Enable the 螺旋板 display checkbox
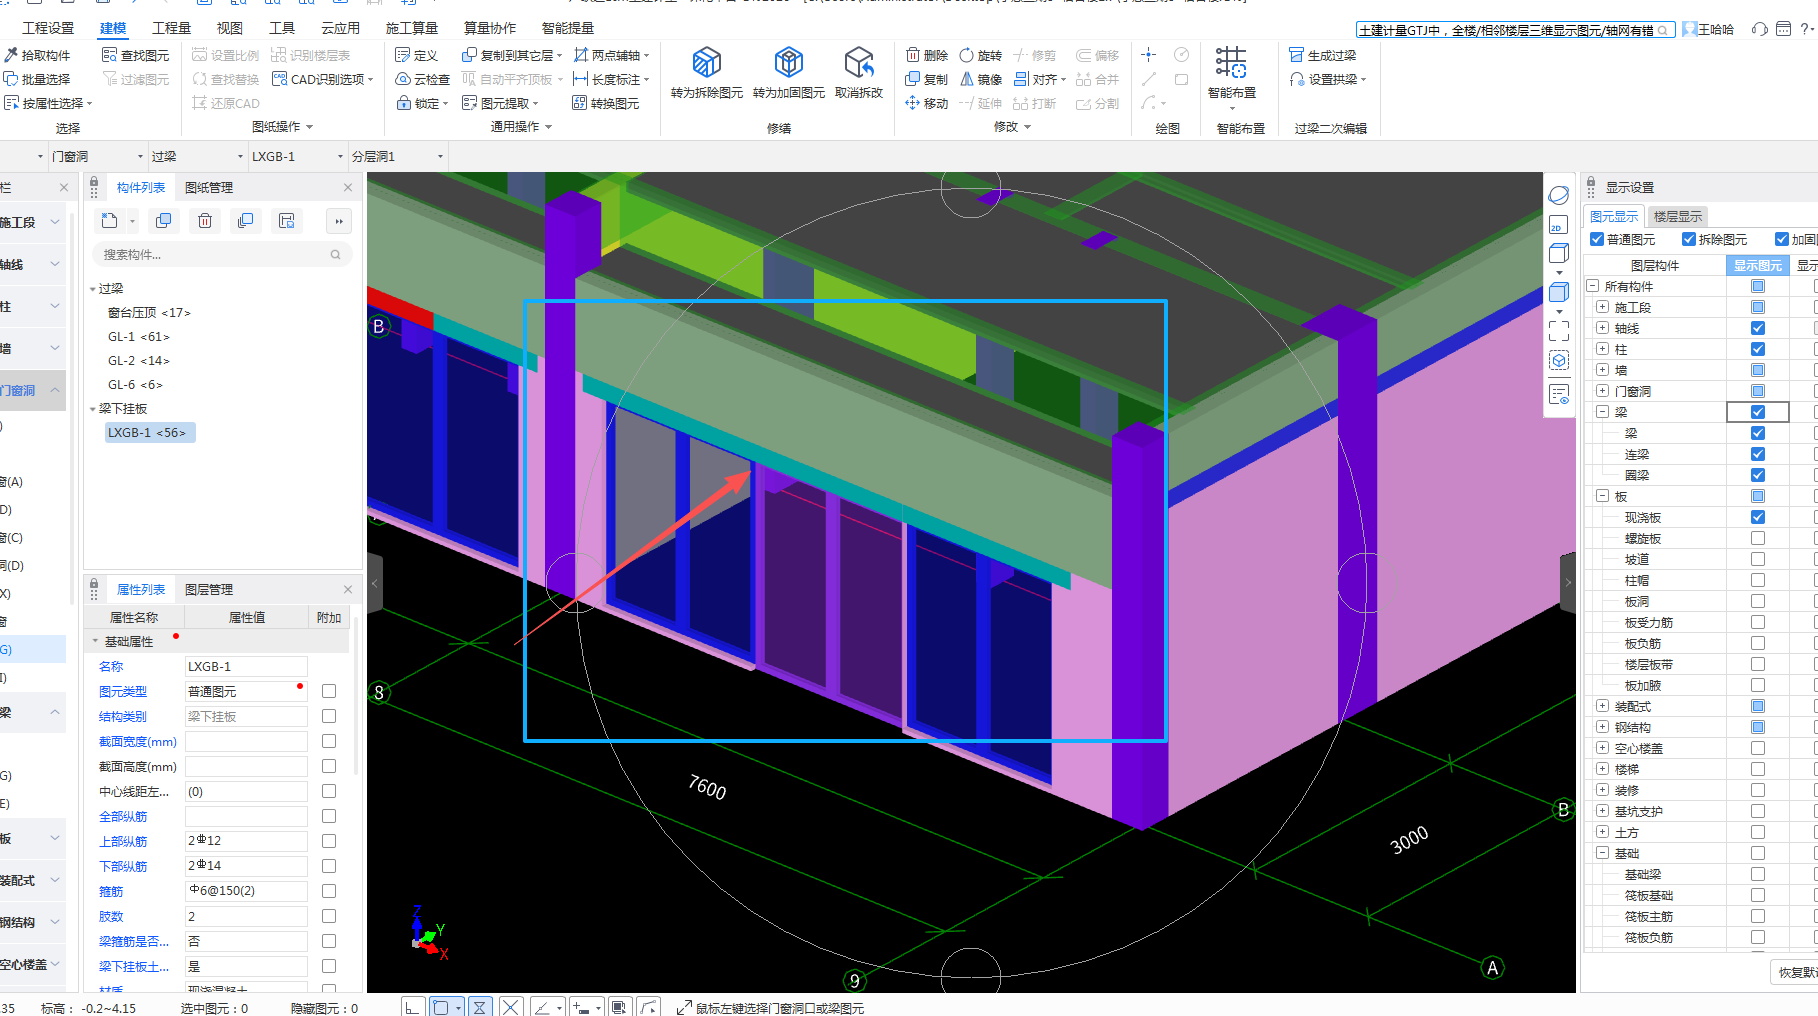Screen dimensions: 1818x1016 (1757, 538)
